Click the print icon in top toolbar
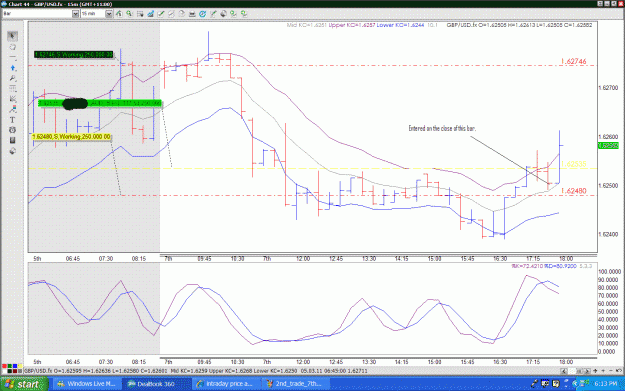625x391 pixels. pyautogui.click(x=192, y=14)
